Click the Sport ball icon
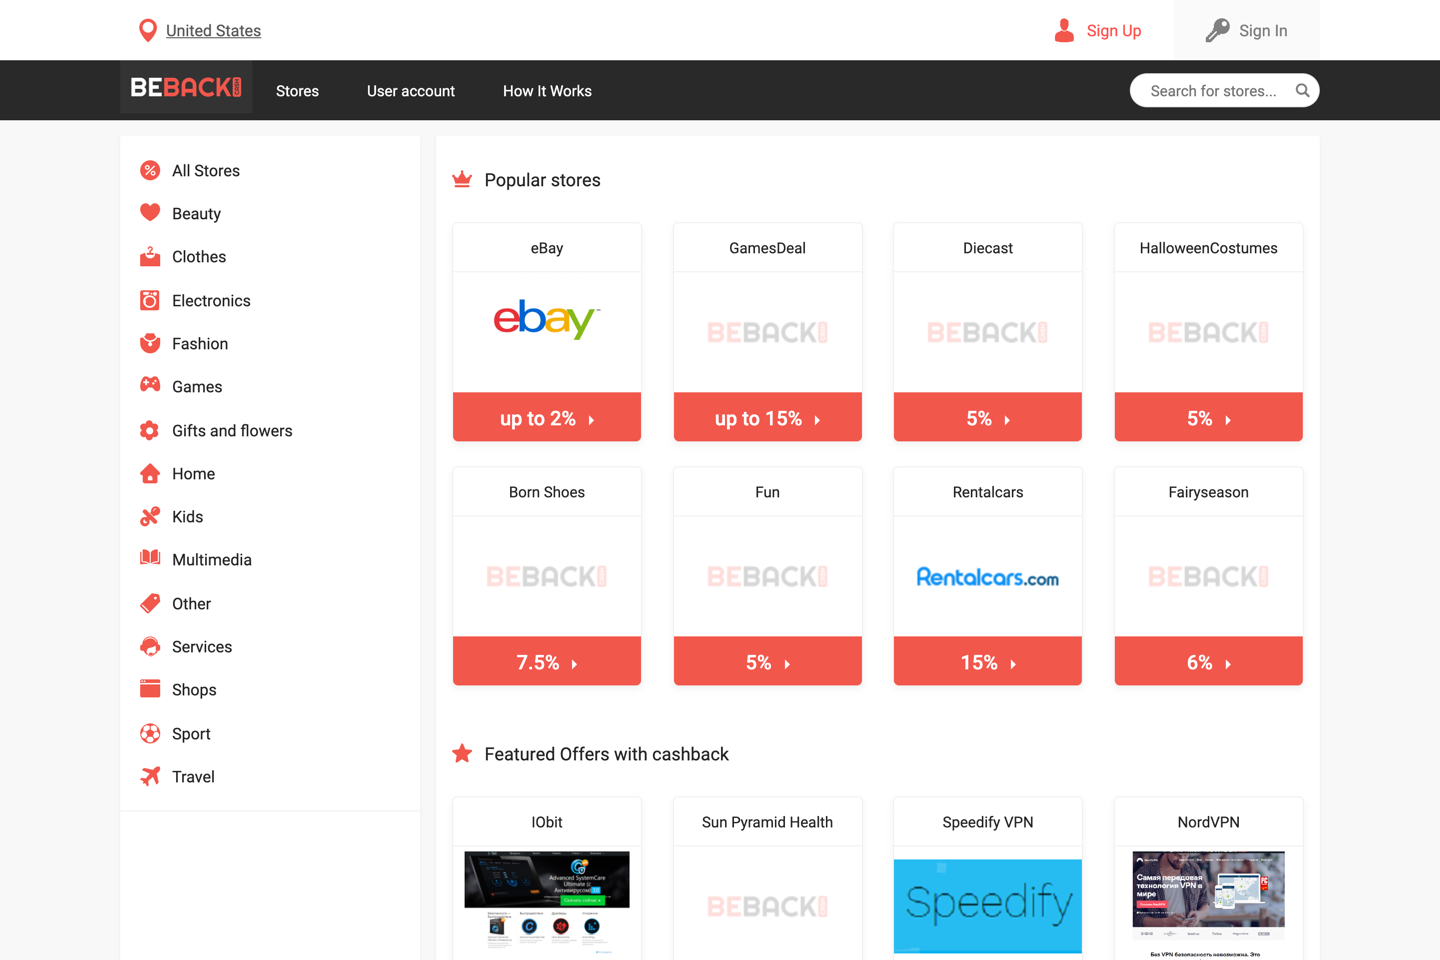Viewport: 1440px width, 960px height. coord(150,734)
